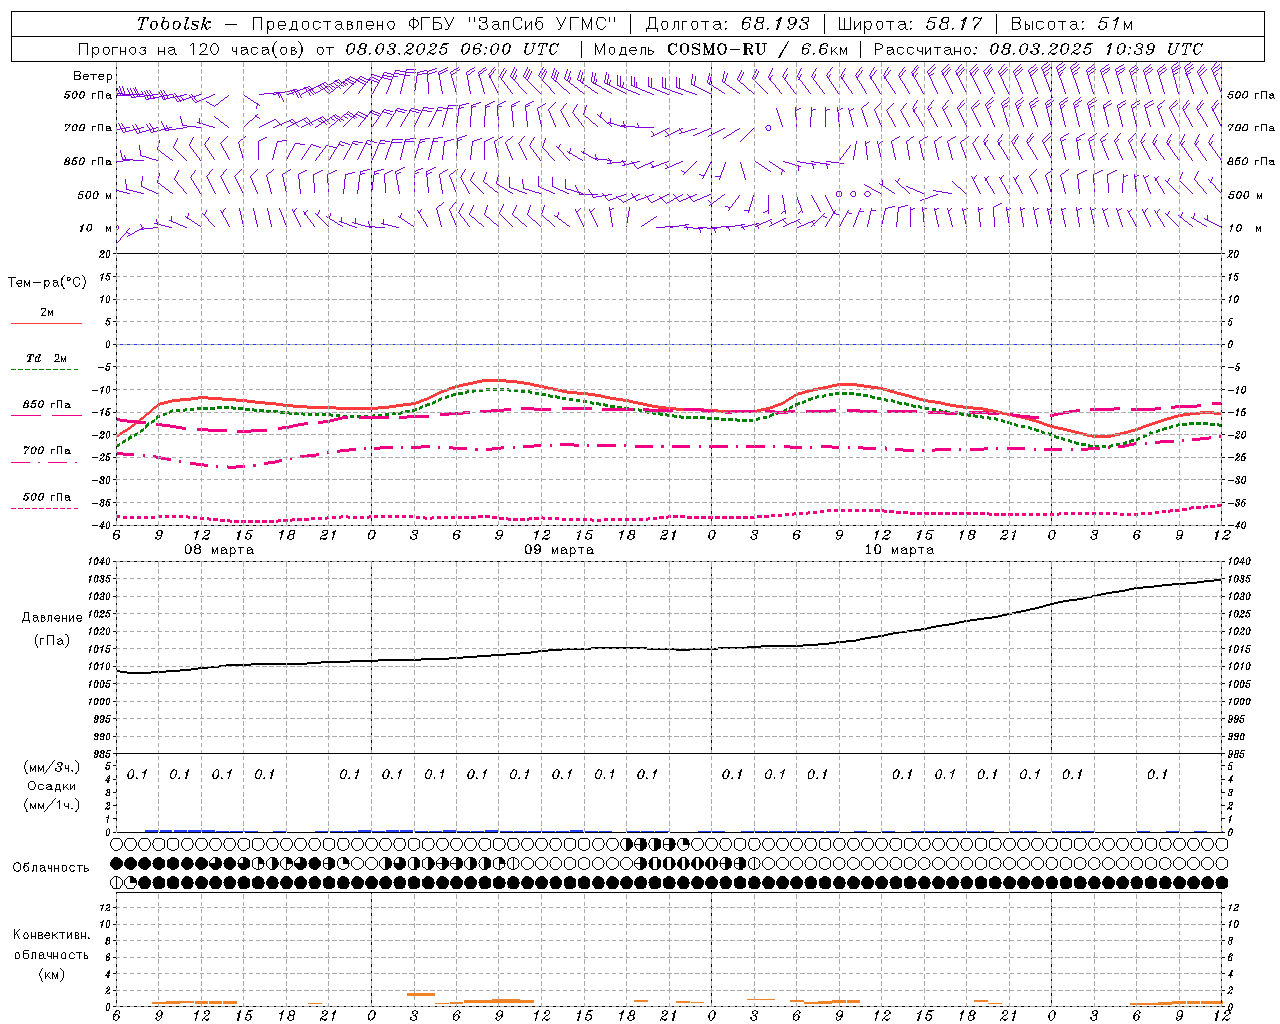Click the "Облачность" cloud cover label
The image size is (1280, 1024).
coord(51,868)
